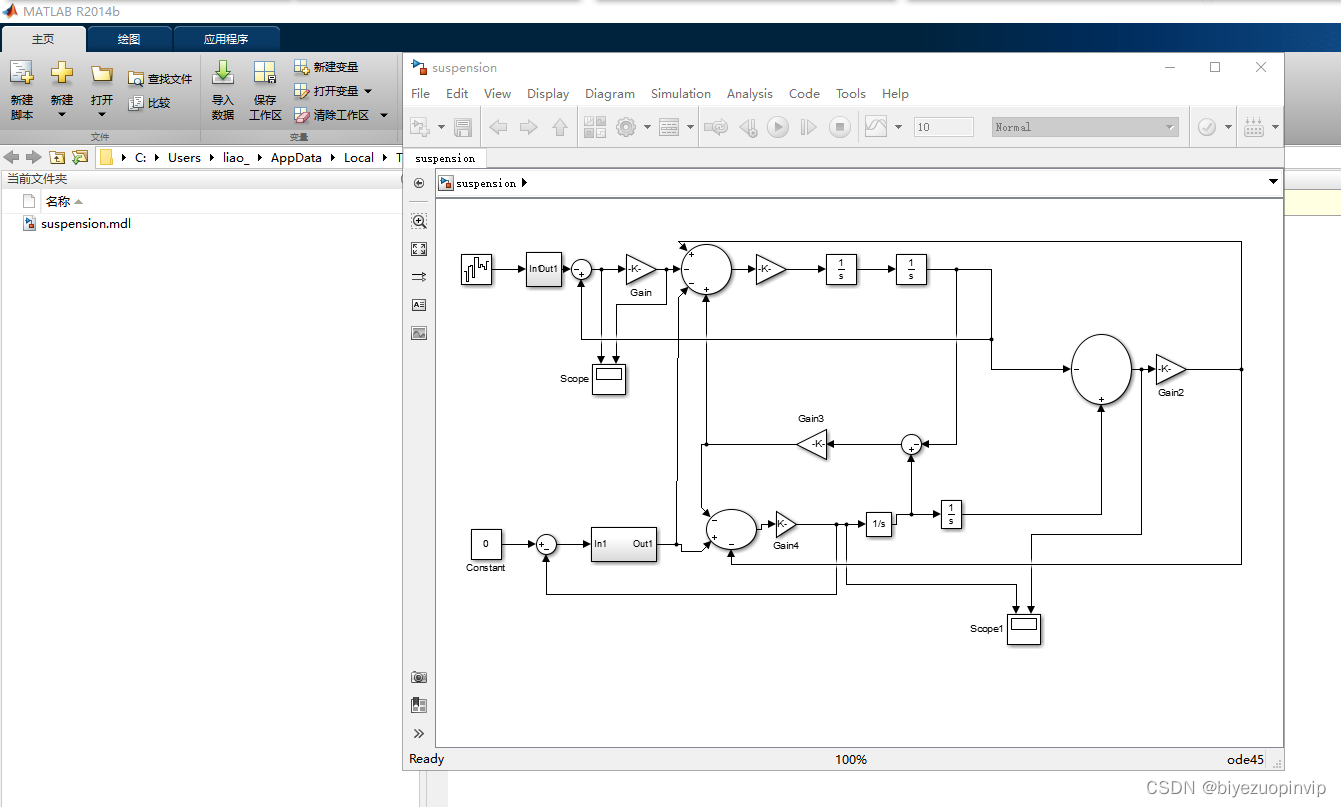This screenshot has width=1341, height=807.
Task: Expand the 清除工作区 dropdown arrow
Action: click(x=384, y=115)
